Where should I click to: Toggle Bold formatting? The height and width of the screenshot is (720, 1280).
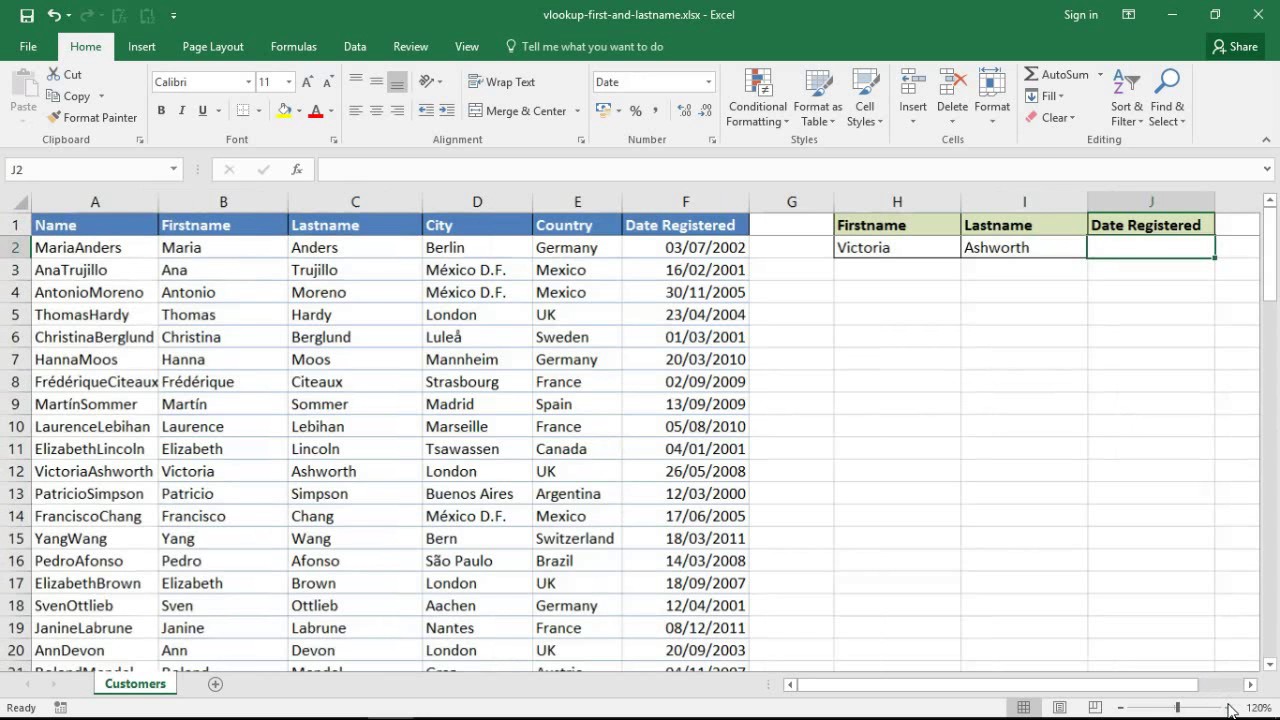(161, 111)
